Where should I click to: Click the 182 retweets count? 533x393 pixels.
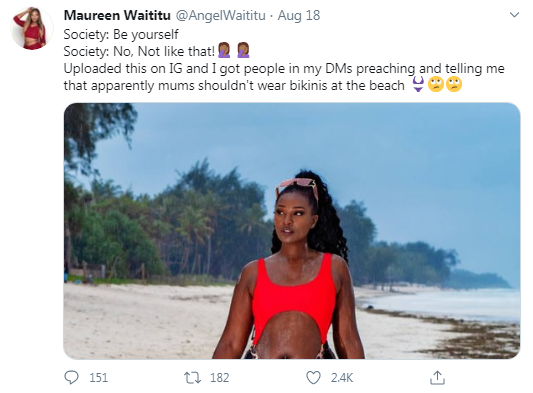pyautogui.click(x=219, y=378)
